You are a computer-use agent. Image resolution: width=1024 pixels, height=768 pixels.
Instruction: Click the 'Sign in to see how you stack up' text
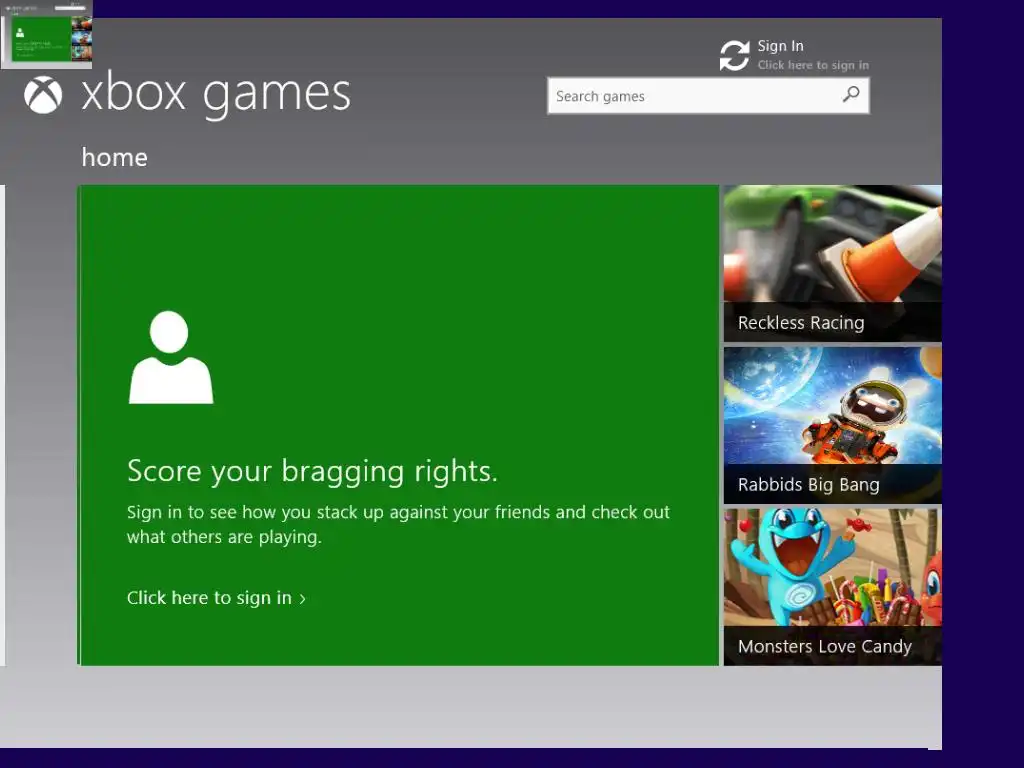click(398, 524)
